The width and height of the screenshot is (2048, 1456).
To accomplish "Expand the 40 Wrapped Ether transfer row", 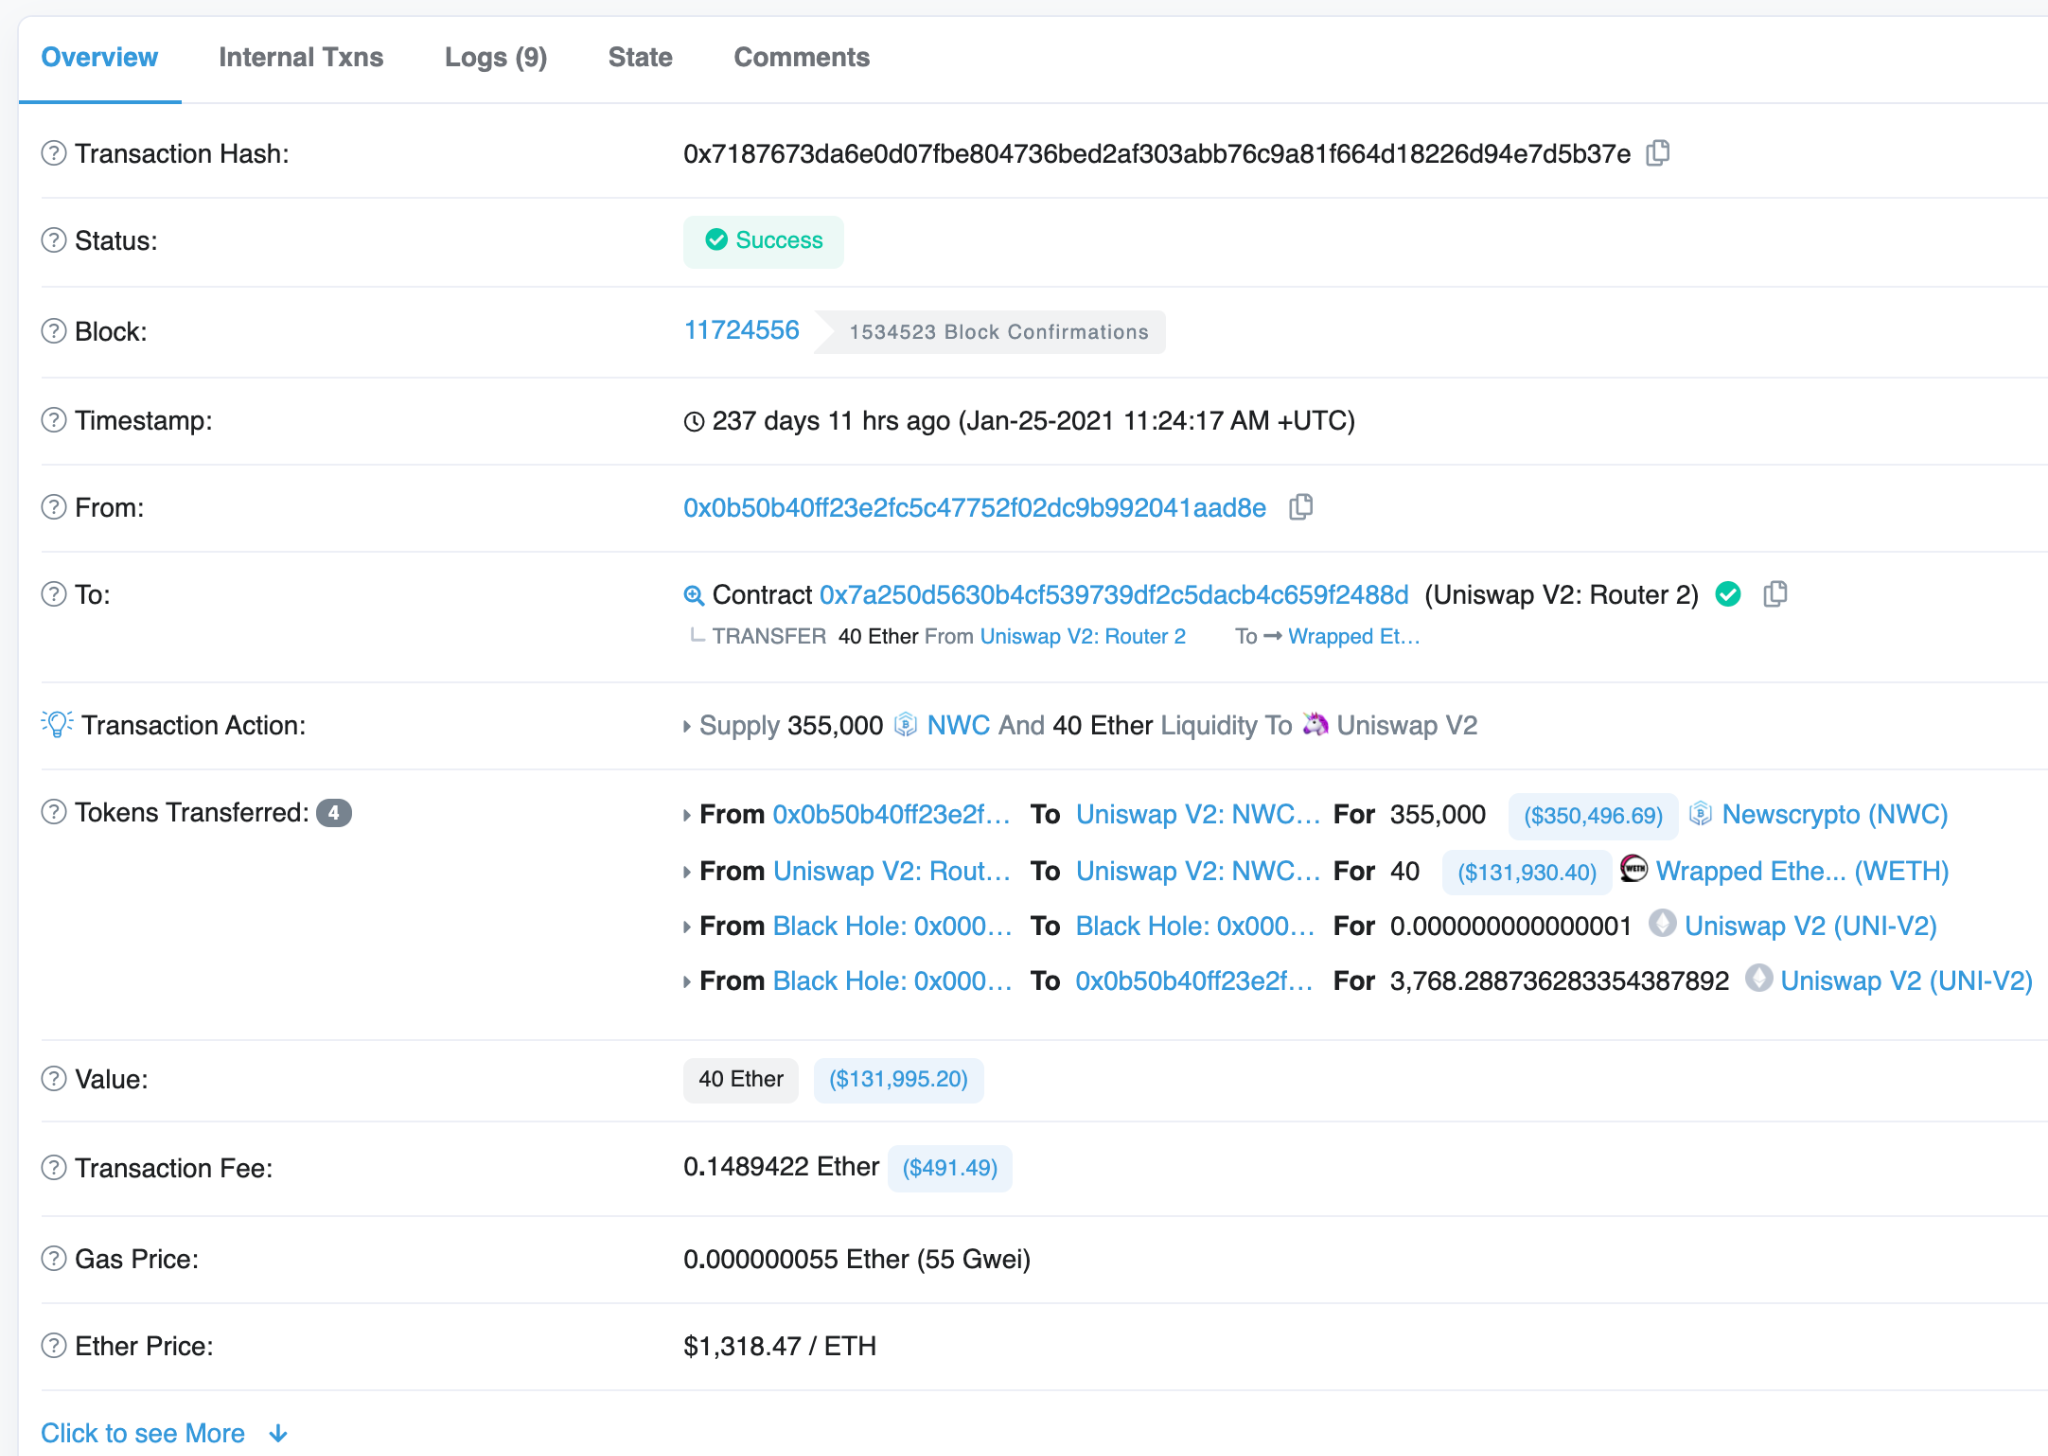I will [687, 872].
